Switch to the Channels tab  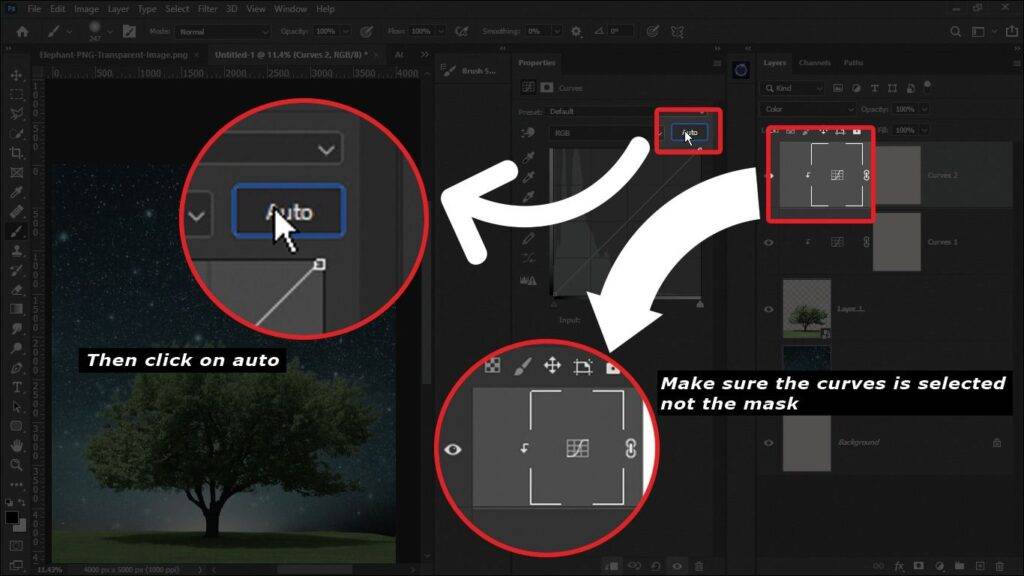814,63
